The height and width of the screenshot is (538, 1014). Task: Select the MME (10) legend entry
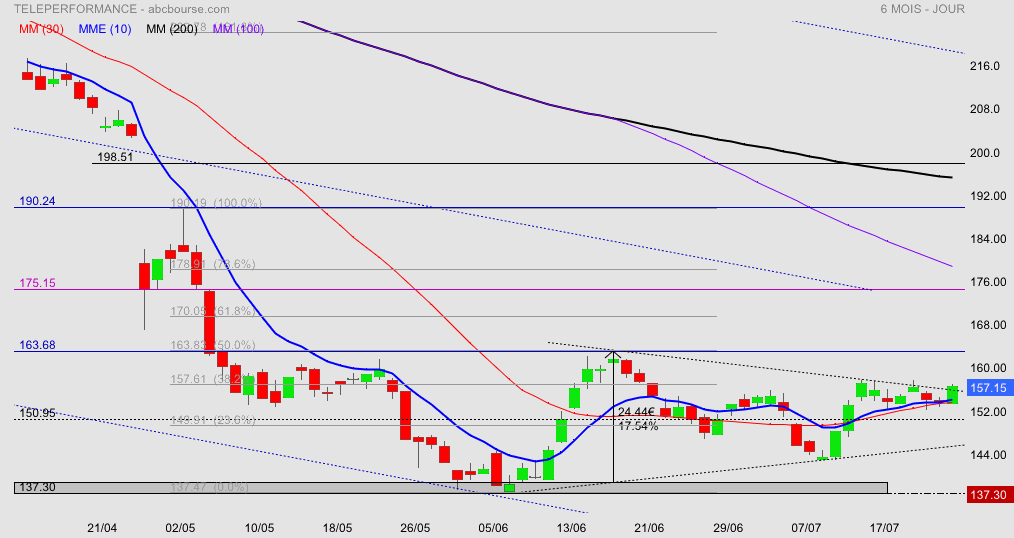(x=105, y=29)
